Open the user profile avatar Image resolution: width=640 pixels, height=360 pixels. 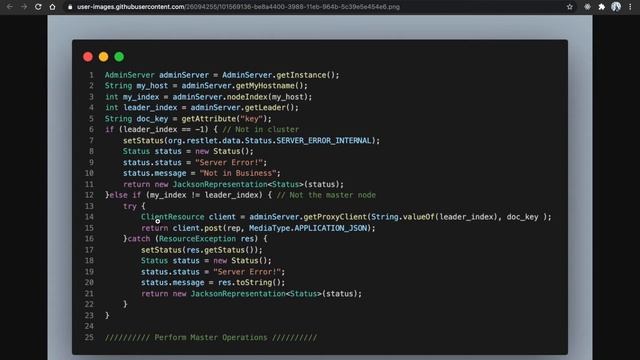tap(616, 7)
